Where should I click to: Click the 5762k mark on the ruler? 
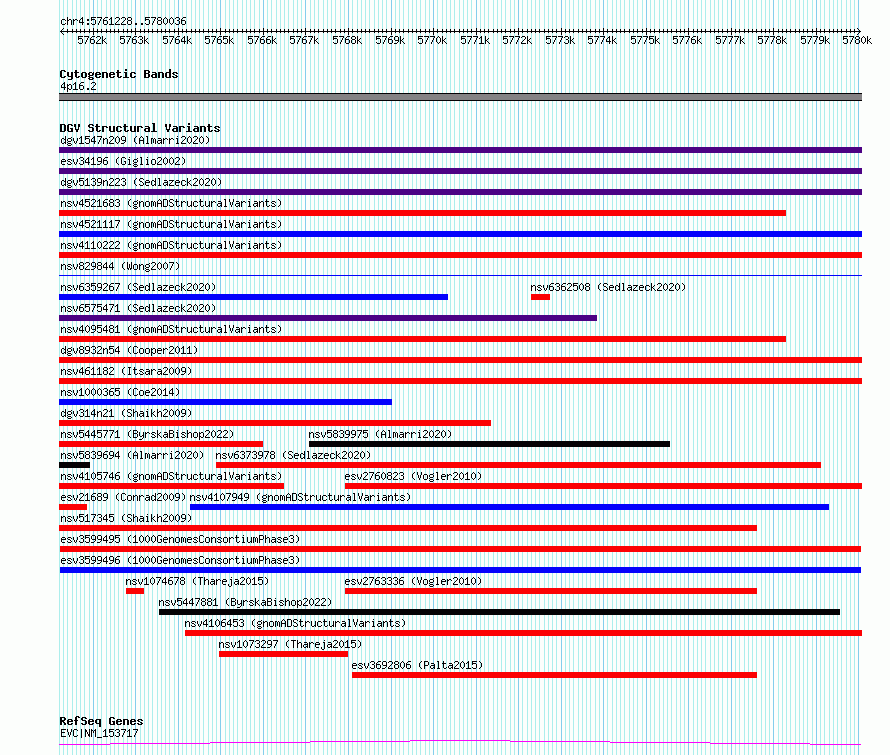click(x=92, y=40)
